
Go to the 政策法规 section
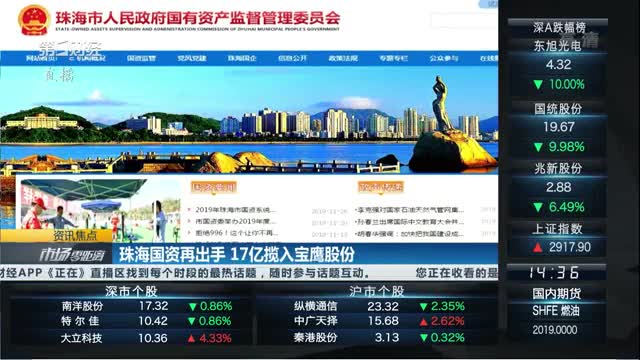click(x=343, y=58)
